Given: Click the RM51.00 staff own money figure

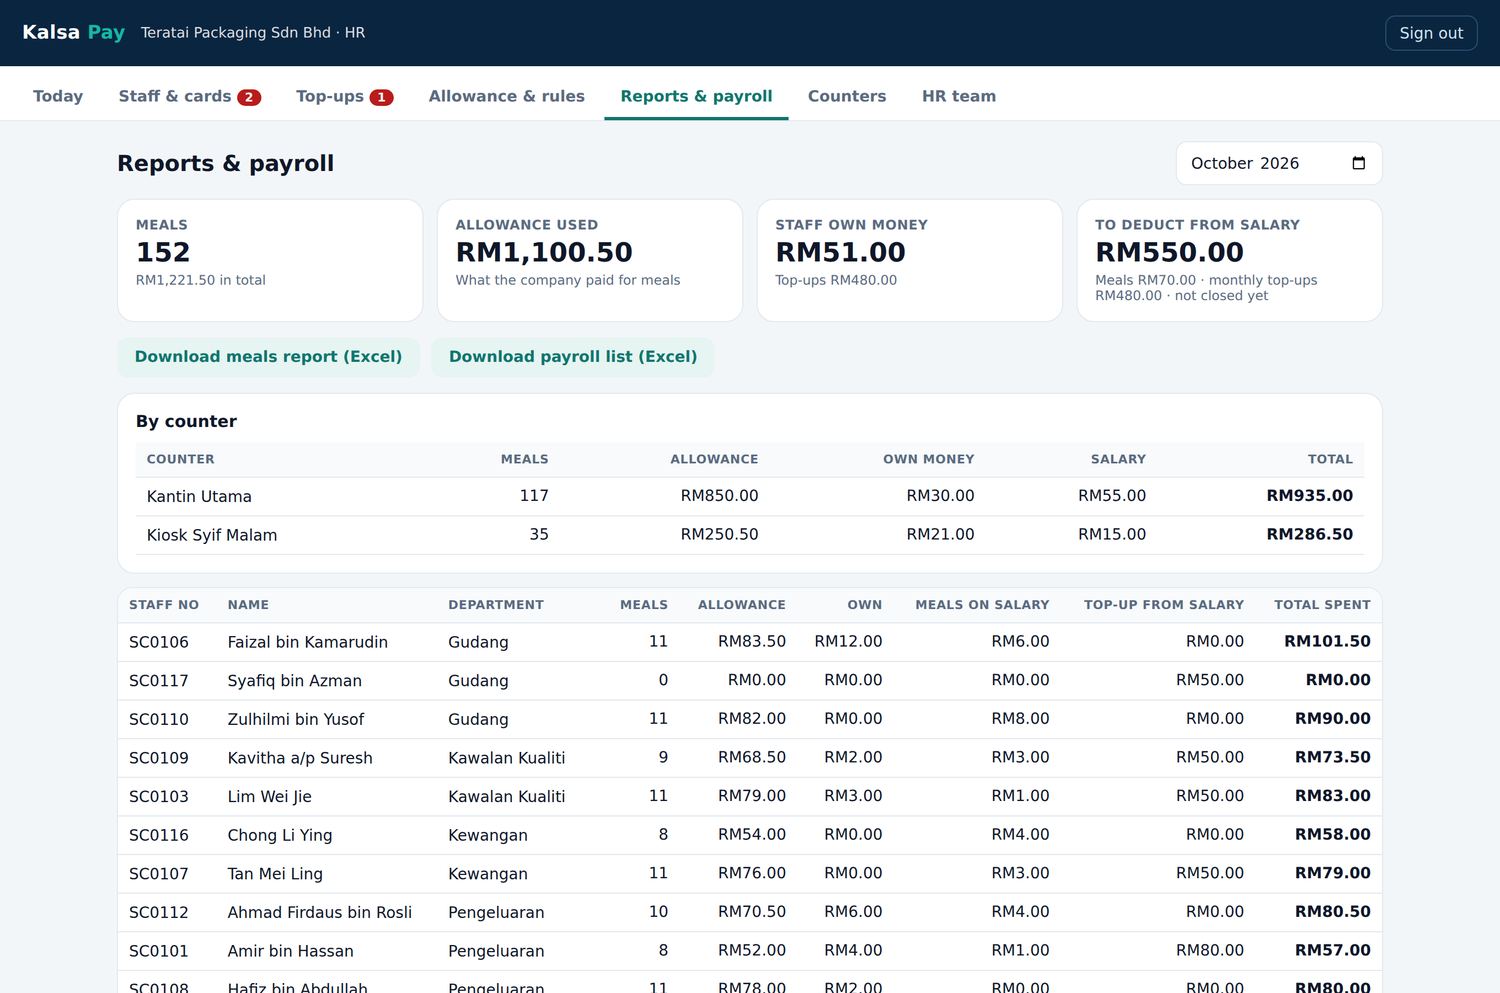Looking at the screenshot, I should [x=840, y=252].
